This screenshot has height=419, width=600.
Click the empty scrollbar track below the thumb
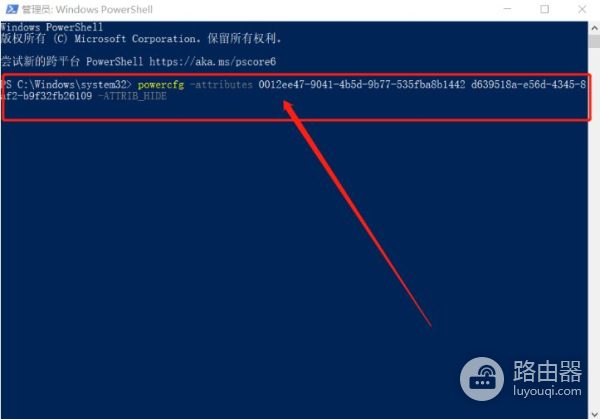[x=594, y=230]
